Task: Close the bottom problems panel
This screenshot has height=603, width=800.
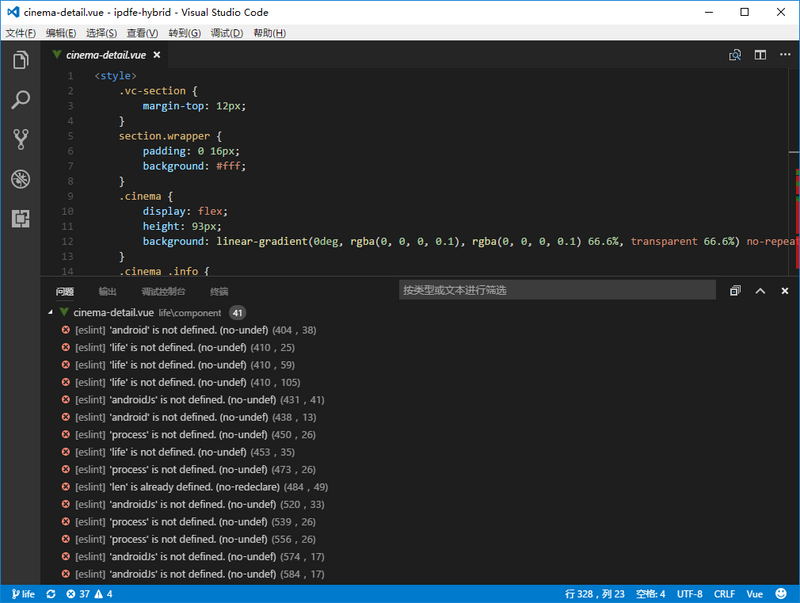Action: point(785,291)
